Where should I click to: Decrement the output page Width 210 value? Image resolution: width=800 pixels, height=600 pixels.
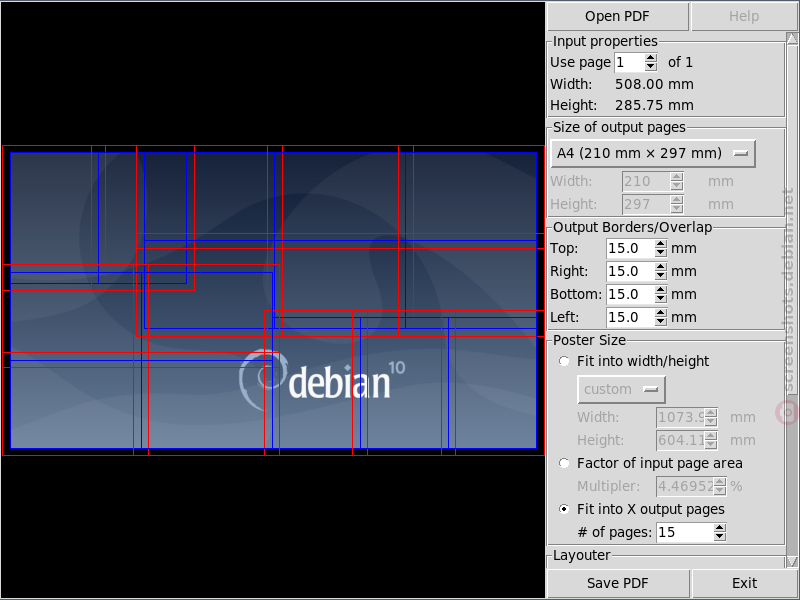pyautogui.click(x=677, y=186)
